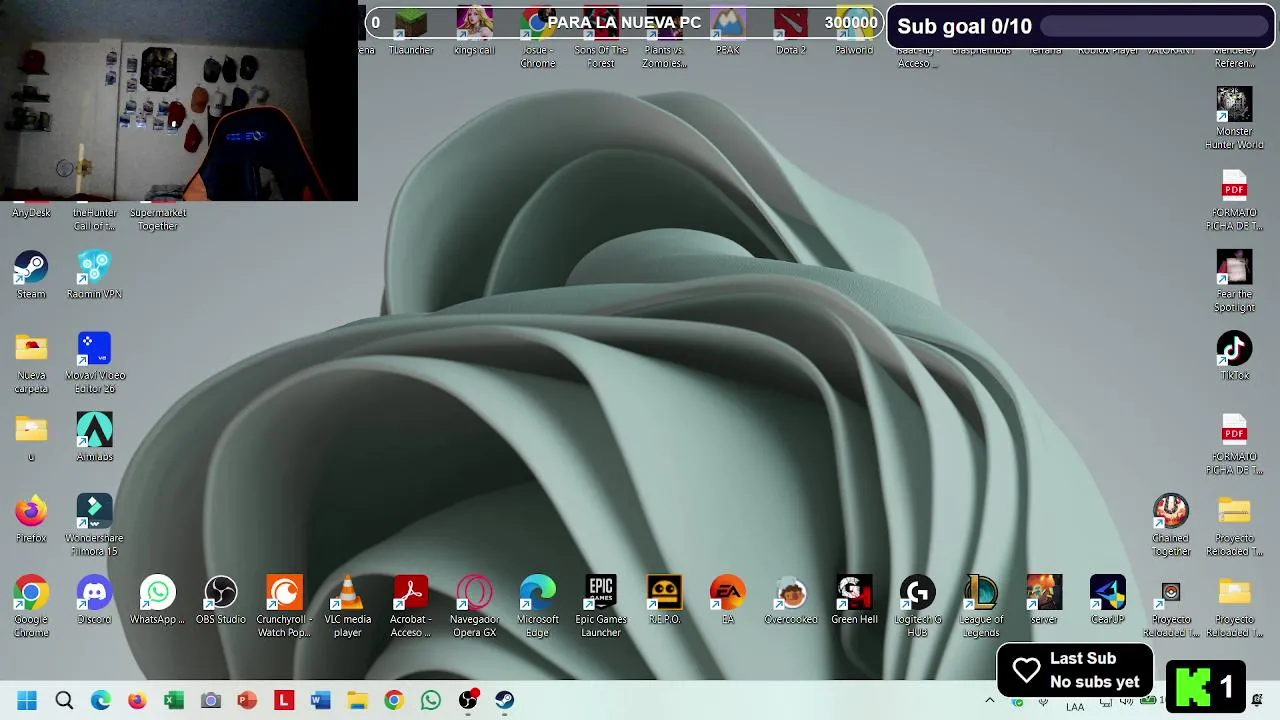This screenshot has width=1280, height=720.
Task: Click the AnyDesk label
Action: [x=31, y=212]
